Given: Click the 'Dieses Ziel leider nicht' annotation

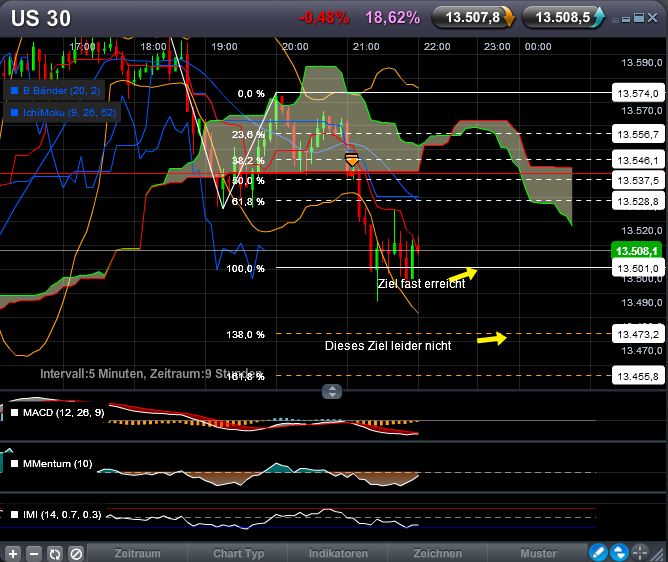Looking at the screenshot, I should coord(388,346).
